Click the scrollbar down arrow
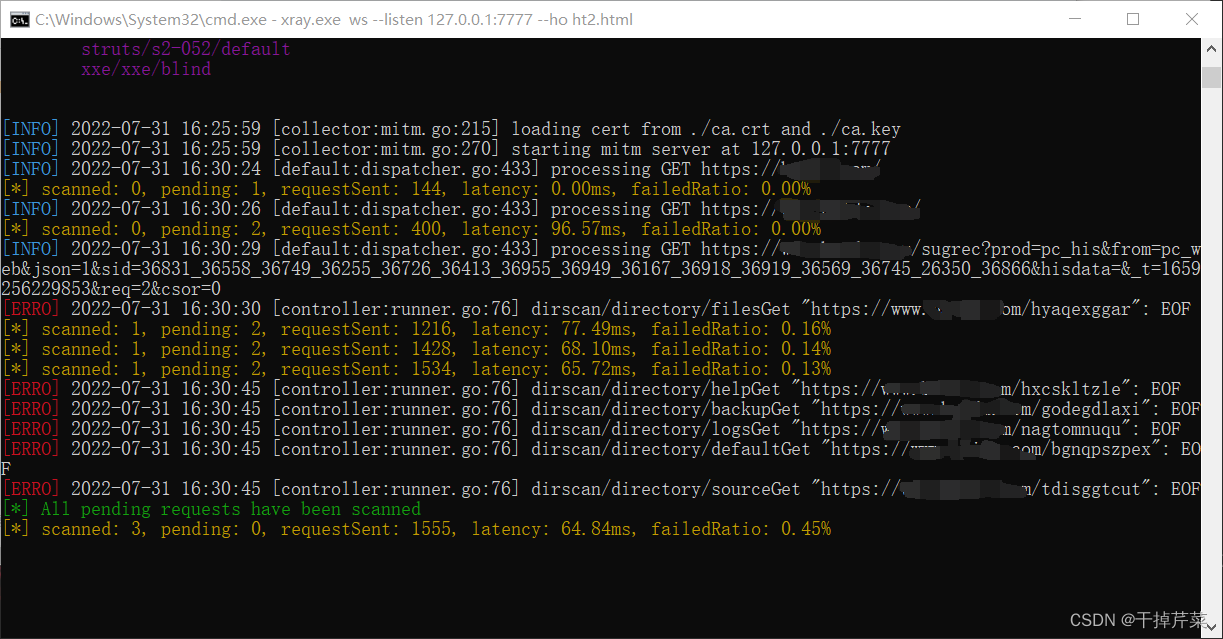 [x=1212, y=629]
